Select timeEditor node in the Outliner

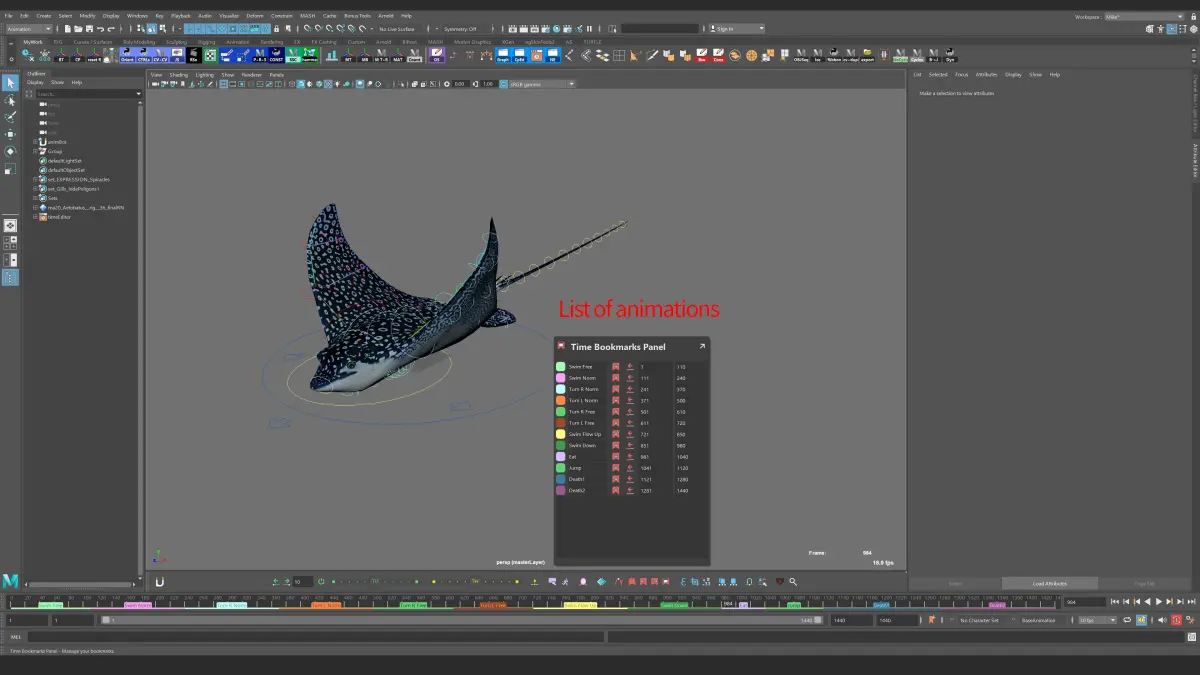[x=60, y=216]
